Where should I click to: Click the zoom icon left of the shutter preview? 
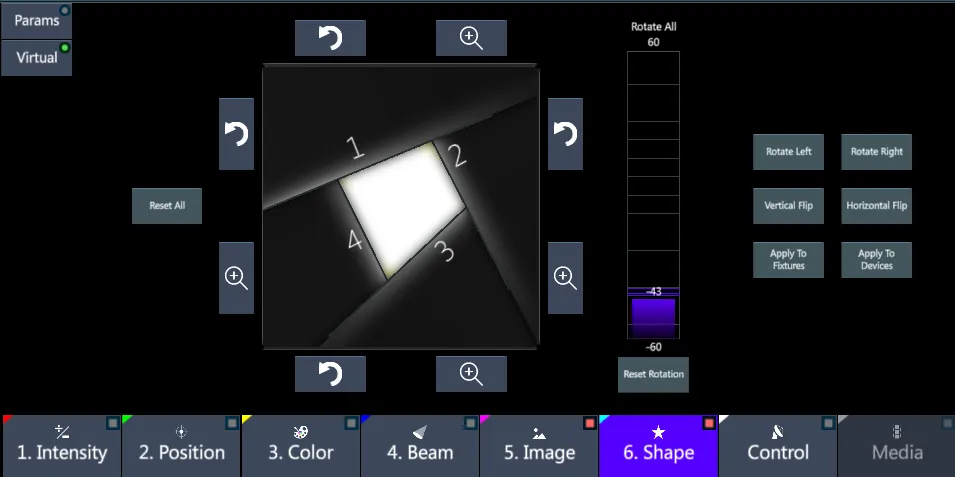pyautogui.click(x=236, y=278)
